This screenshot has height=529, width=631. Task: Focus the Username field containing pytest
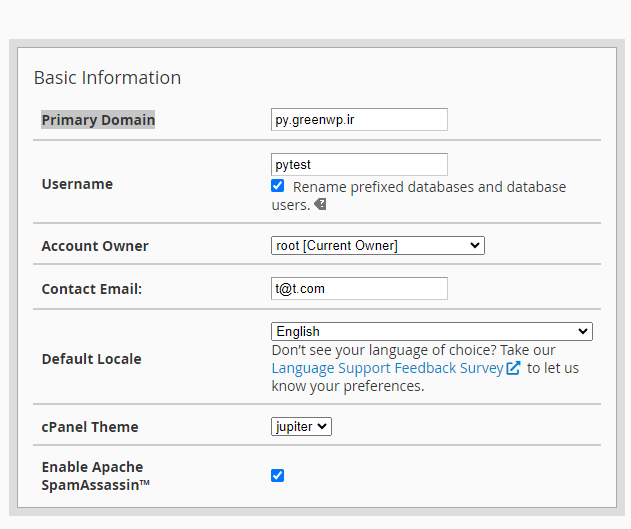[x=359, y=164]
